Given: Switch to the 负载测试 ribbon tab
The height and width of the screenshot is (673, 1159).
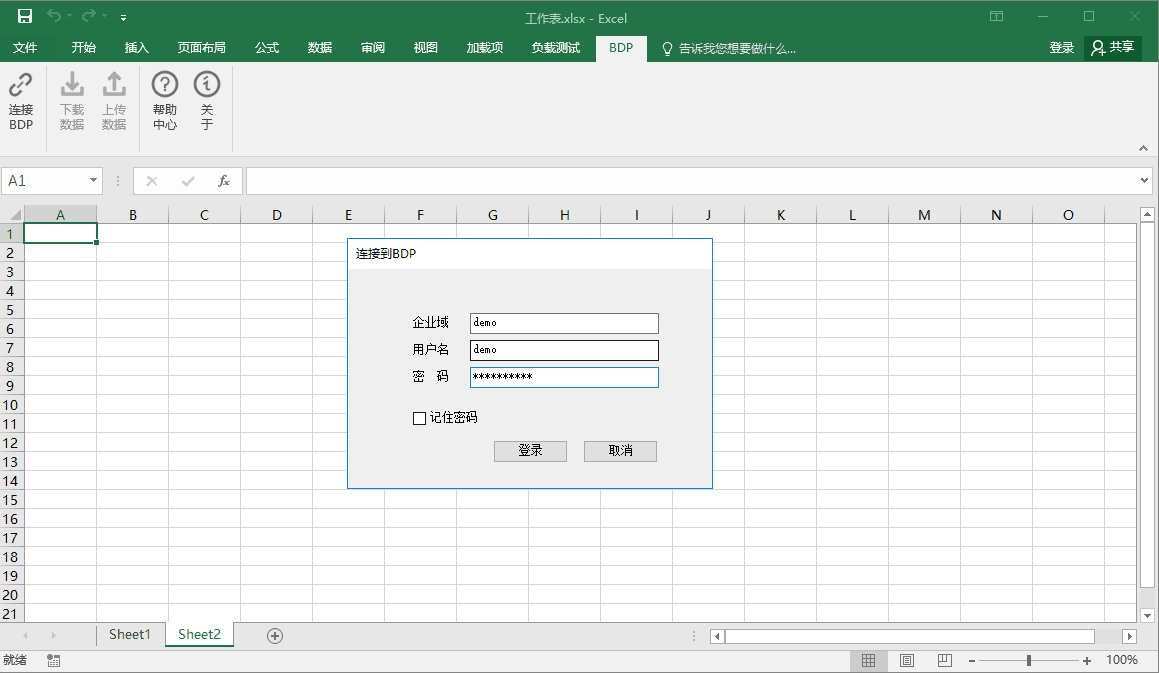Looking at the screenshot, I should pos(556,48).
